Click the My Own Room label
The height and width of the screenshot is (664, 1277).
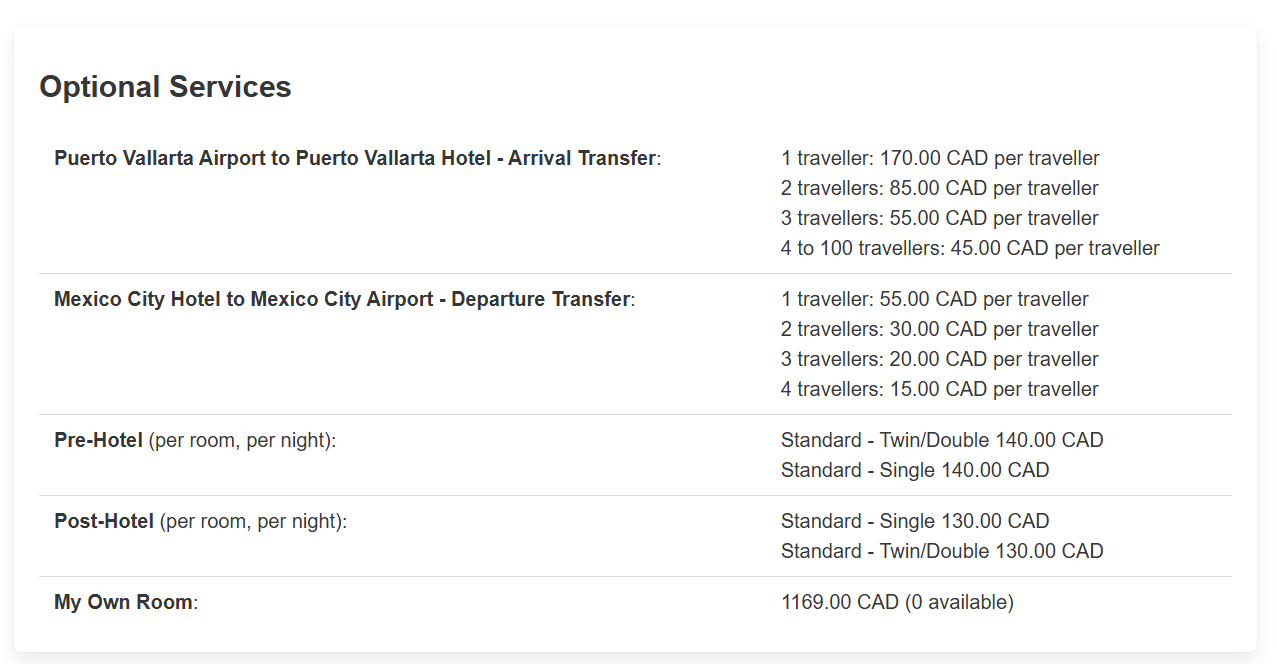pyautogui.click(x=123, y=602)
